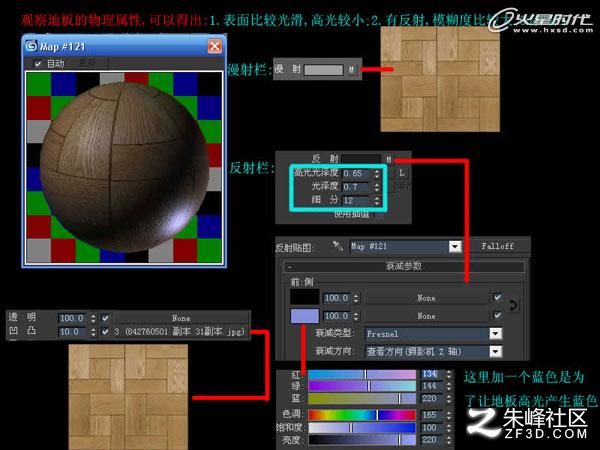The width and height of the screenshot is (600, 450).
Task: Click the spinner beside second 100.0 in 前:侧
Action: coord(356,316)
